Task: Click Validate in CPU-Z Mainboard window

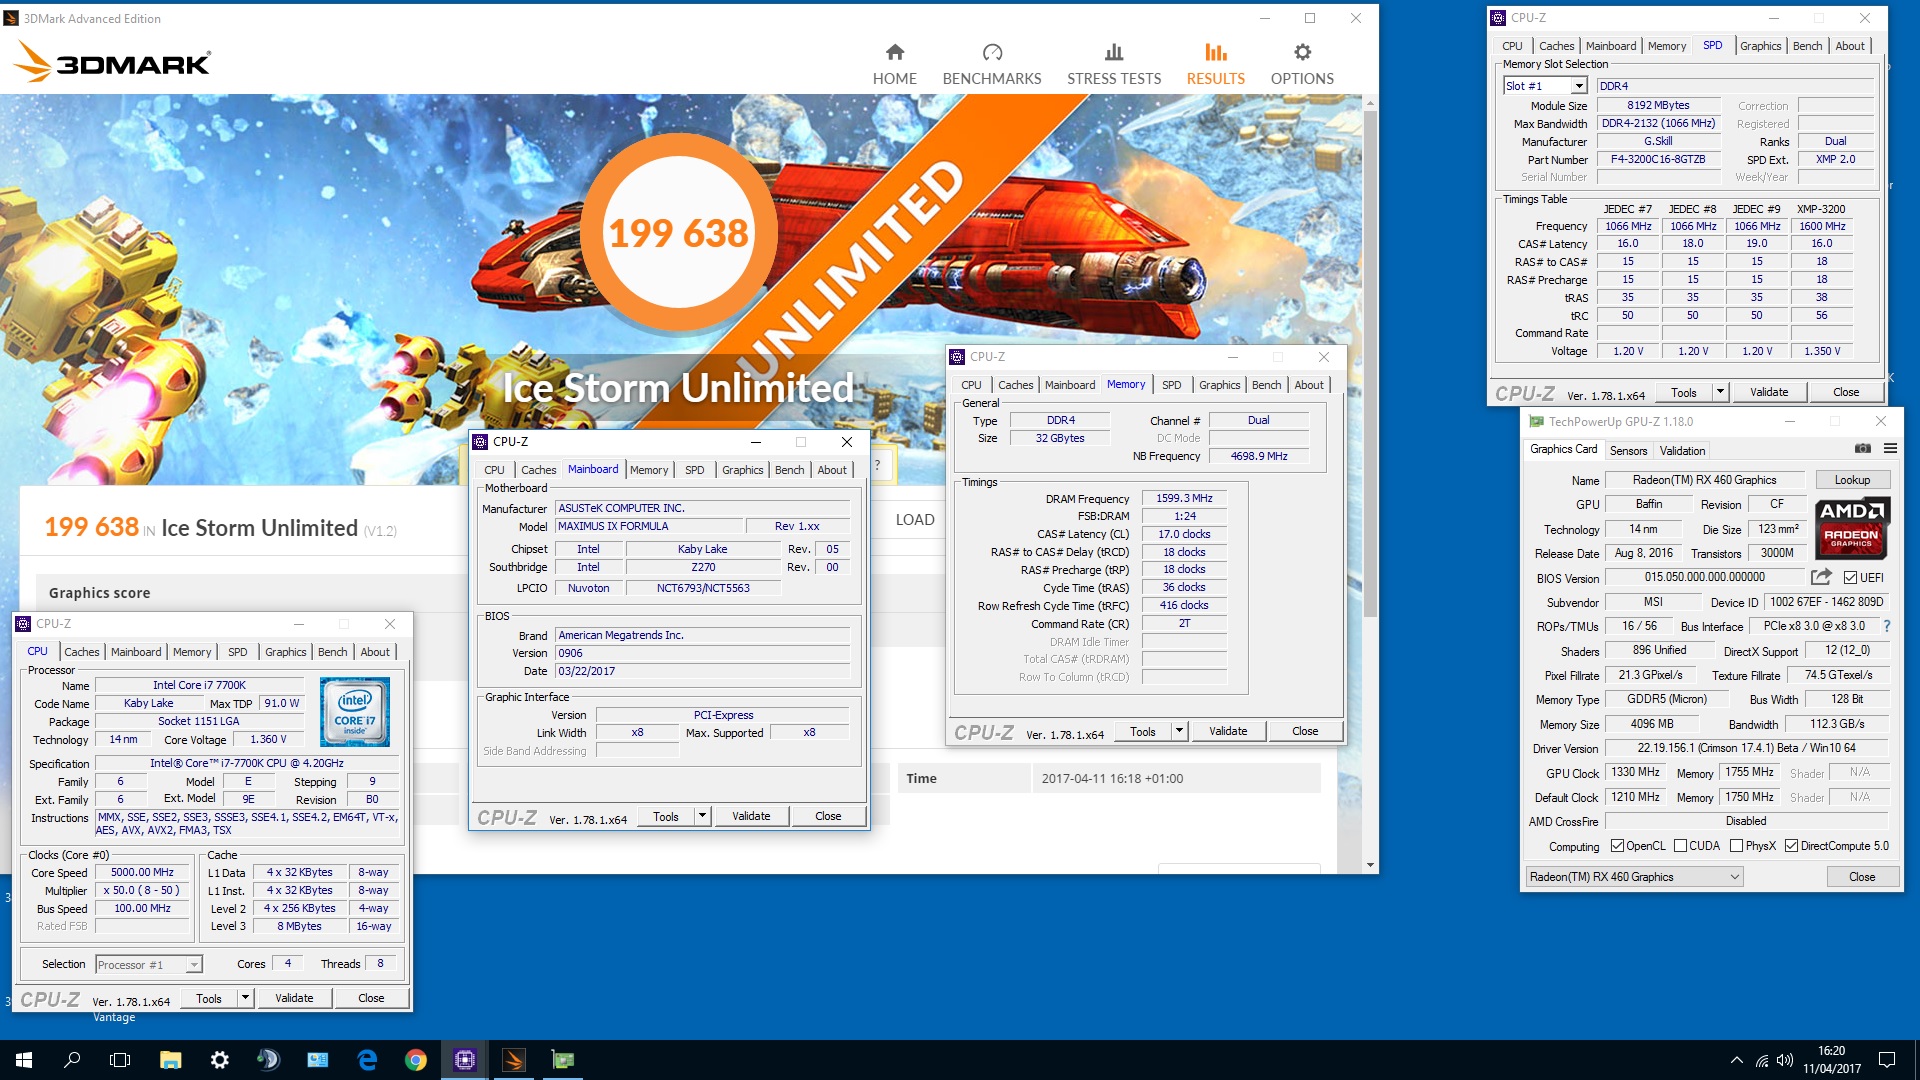Action: [x=750, y=816]
